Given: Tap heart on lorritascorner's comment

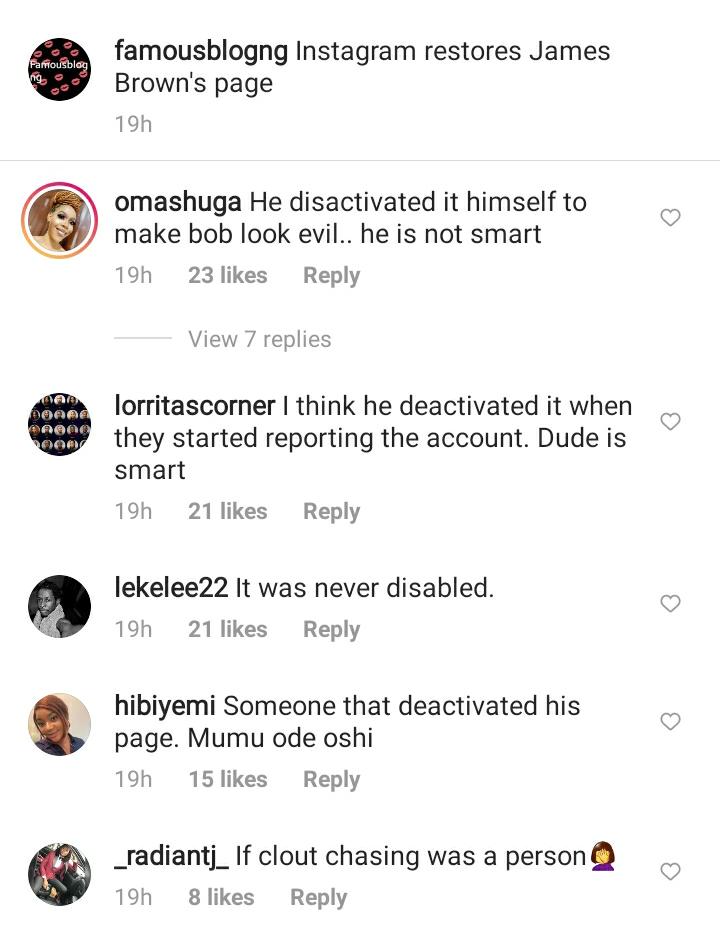Looking at the screenshot, I should (671, 422).
